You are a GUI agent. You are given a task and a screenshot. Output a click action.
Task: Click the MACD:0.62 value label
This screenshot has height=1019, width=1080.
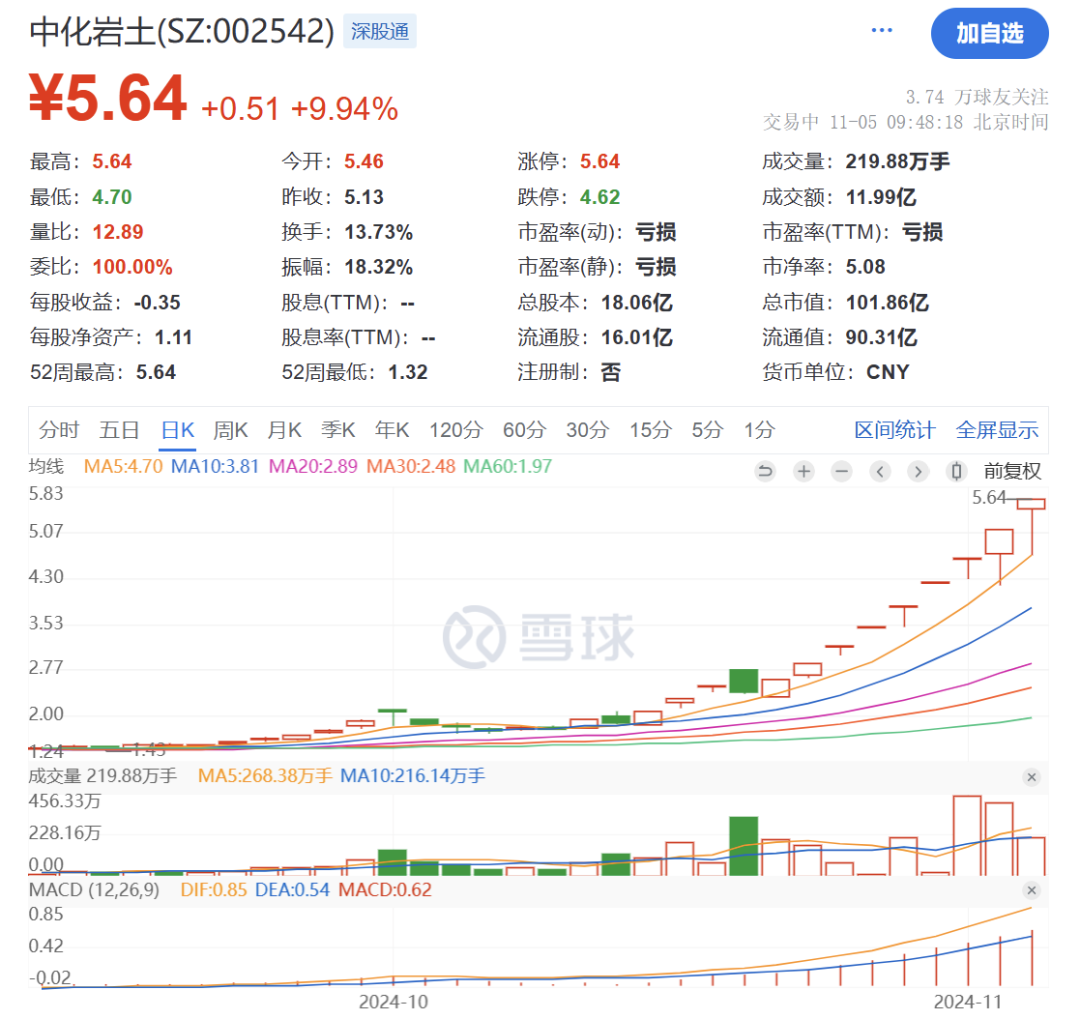click(385, 889)
